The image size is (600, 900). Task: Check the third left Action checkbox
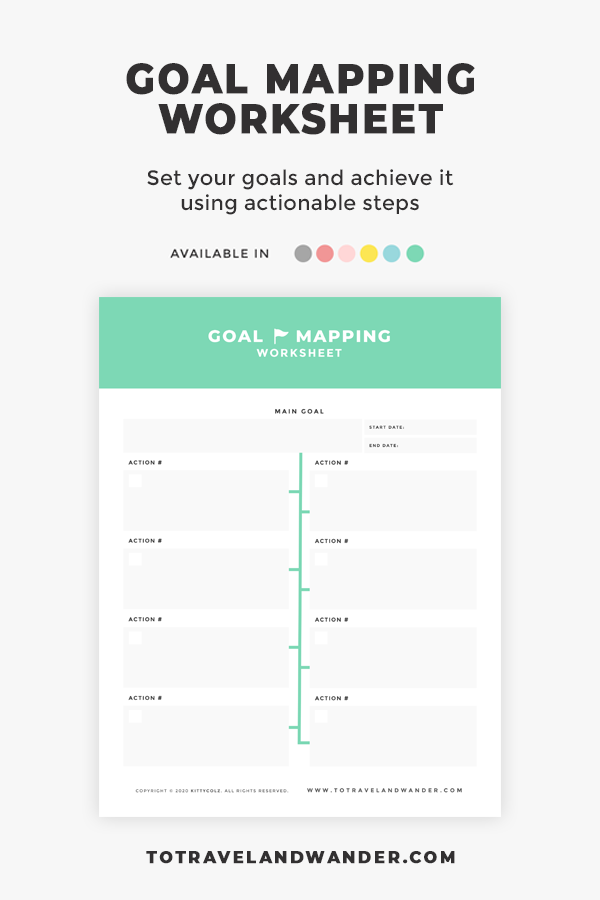click(135, 638)
